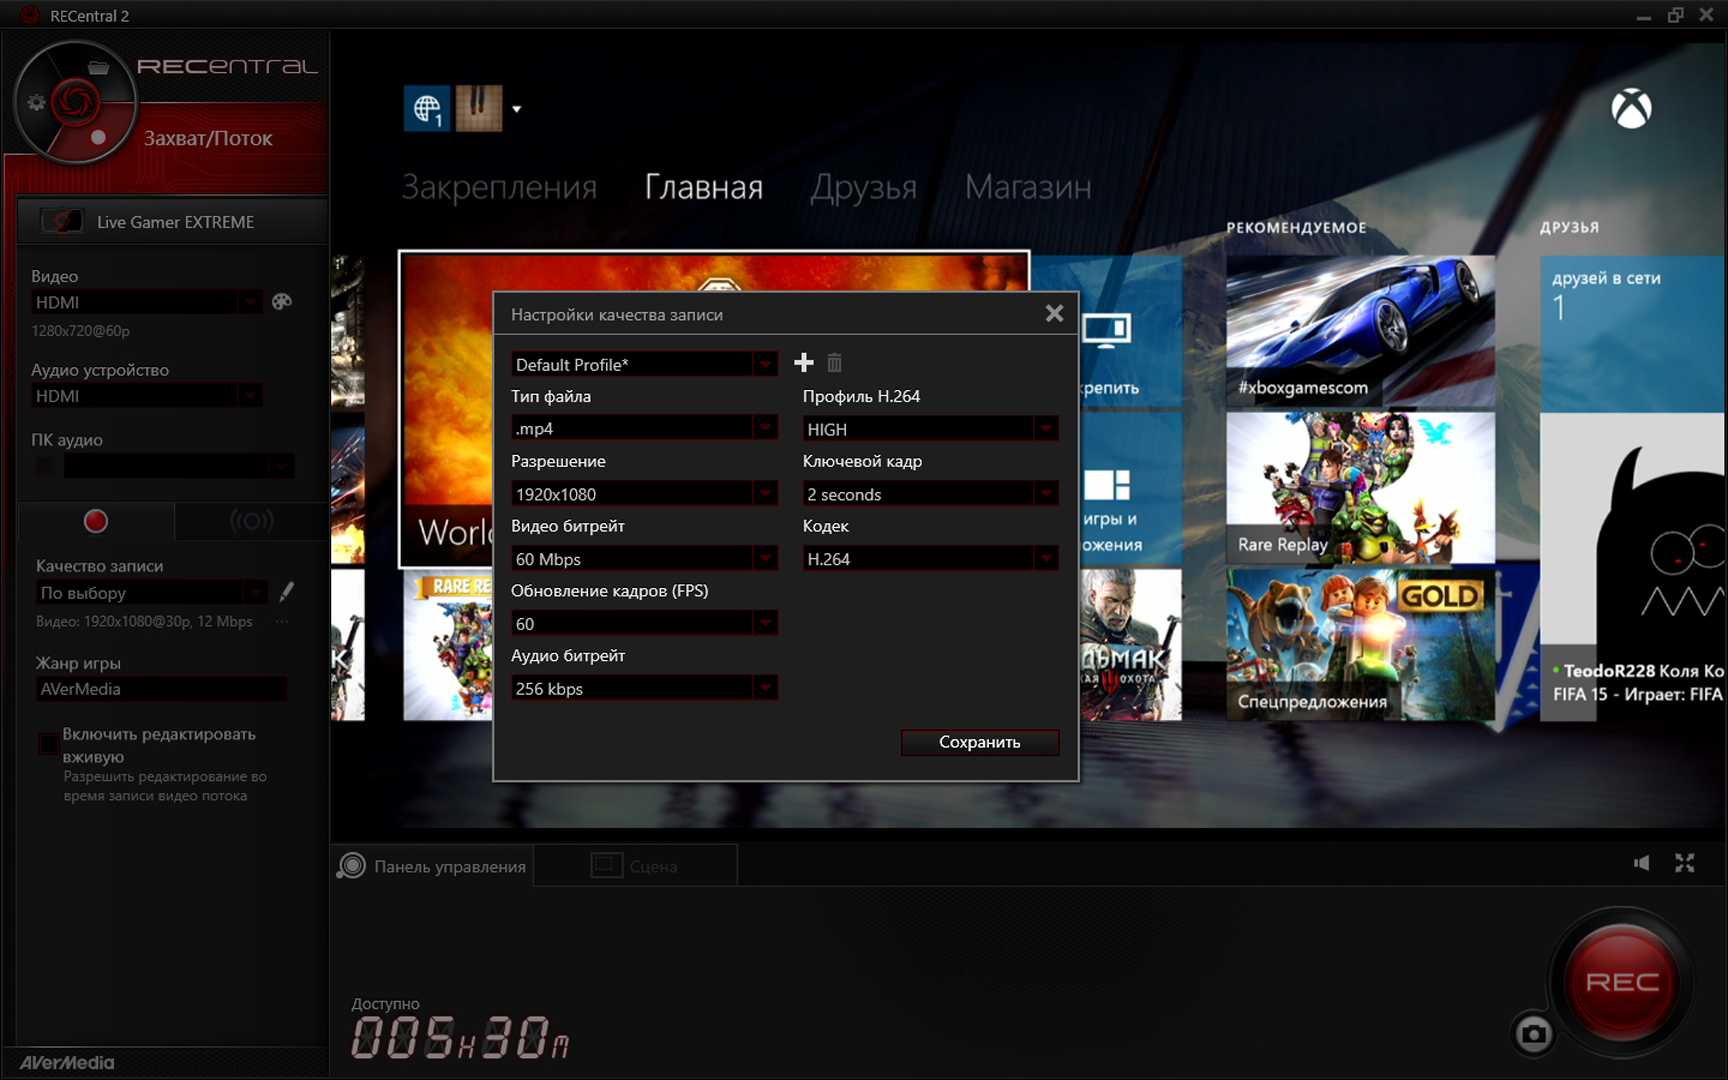Viewport: 1728px width, 1080px height.
Task: Mute preview with speaker icon
Action: (1641, 863)
